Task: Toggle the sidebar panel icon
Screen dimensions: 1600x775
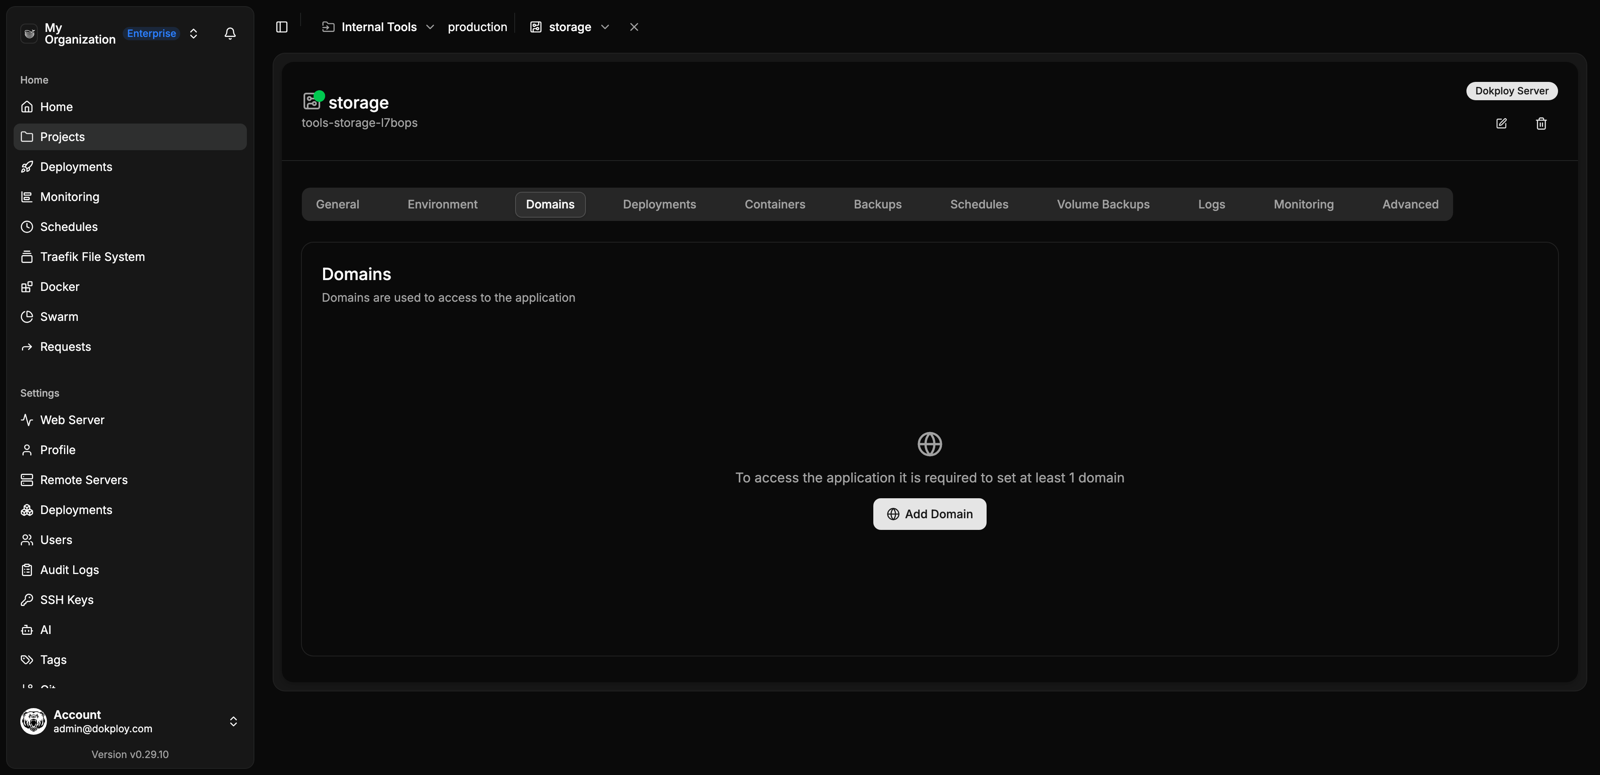Action: [282, 27]
